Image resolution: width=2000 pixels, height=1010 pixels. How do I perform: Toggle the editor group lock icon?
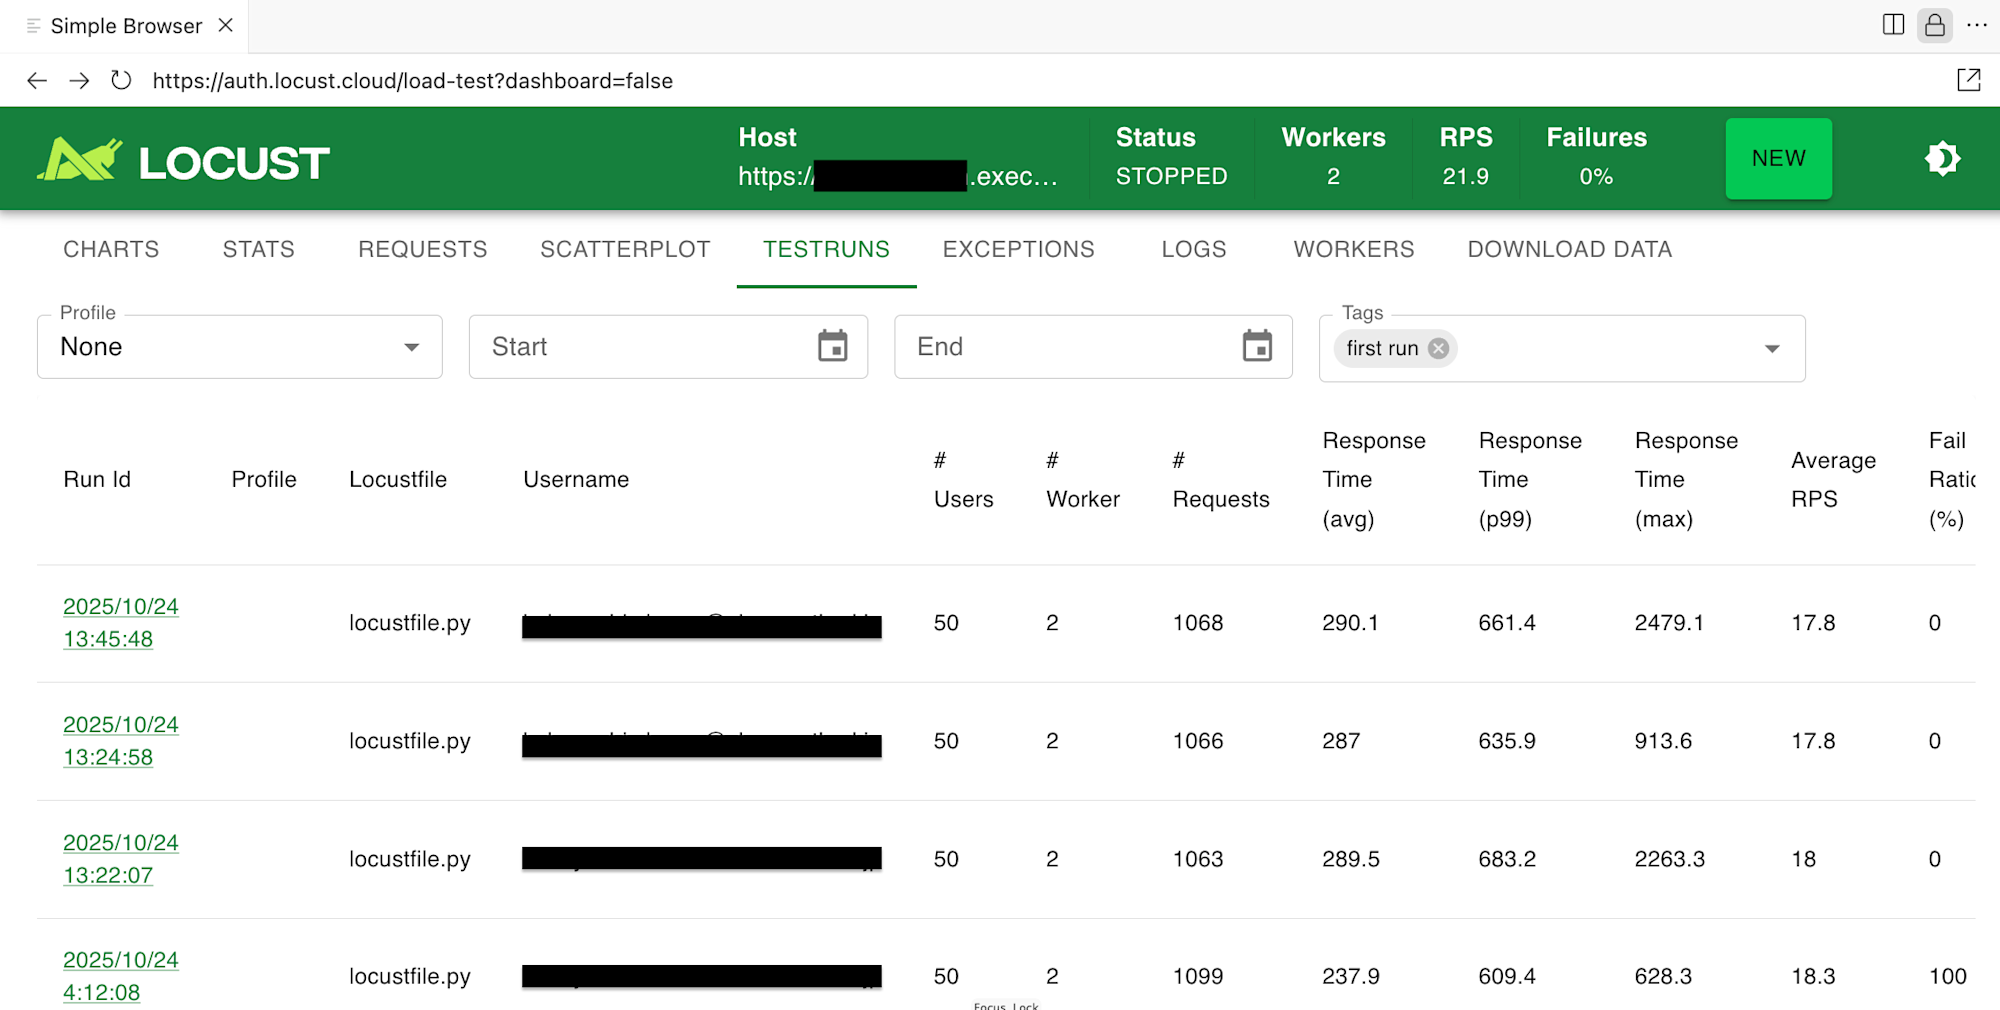coord(1935,25)
